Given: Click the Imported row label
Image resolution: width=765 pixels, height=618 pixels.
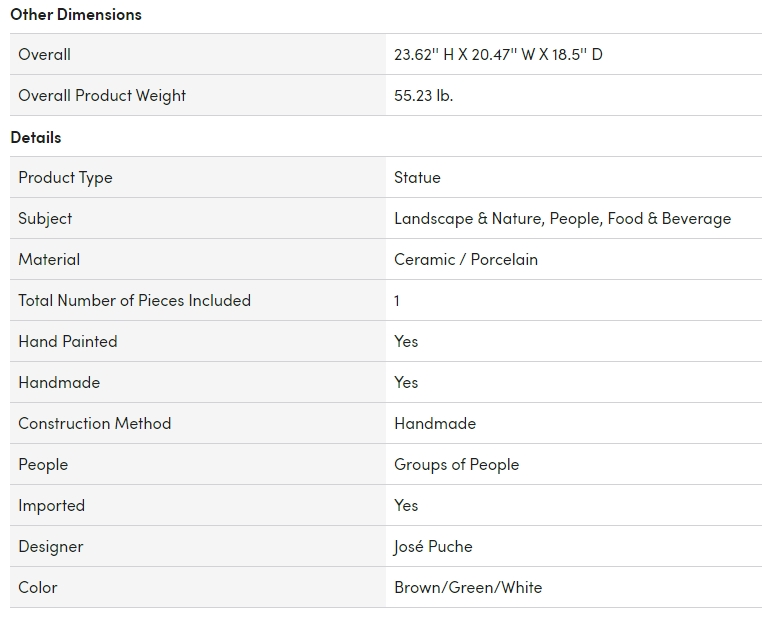Looking at the screenshot, I should pos(51,505).
